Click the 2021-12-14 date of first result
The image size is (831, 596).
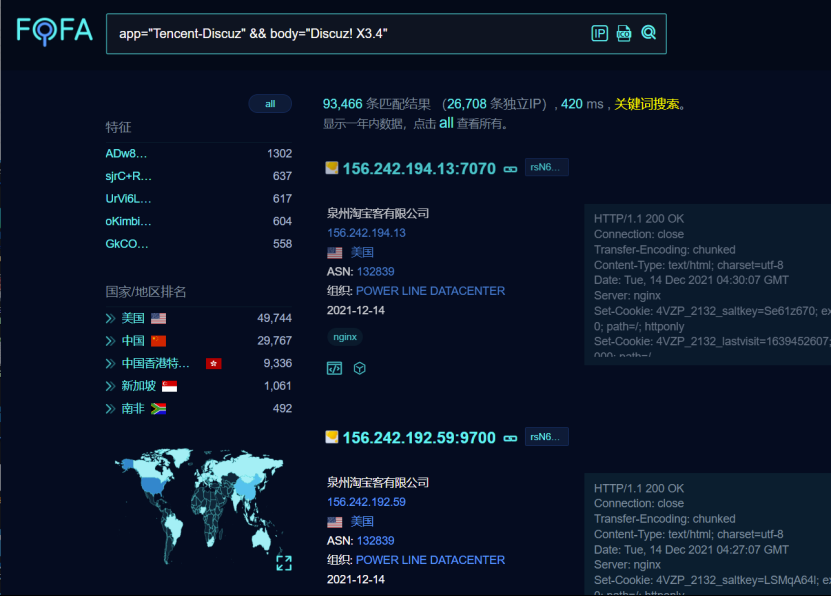click(x=356, y=310)
